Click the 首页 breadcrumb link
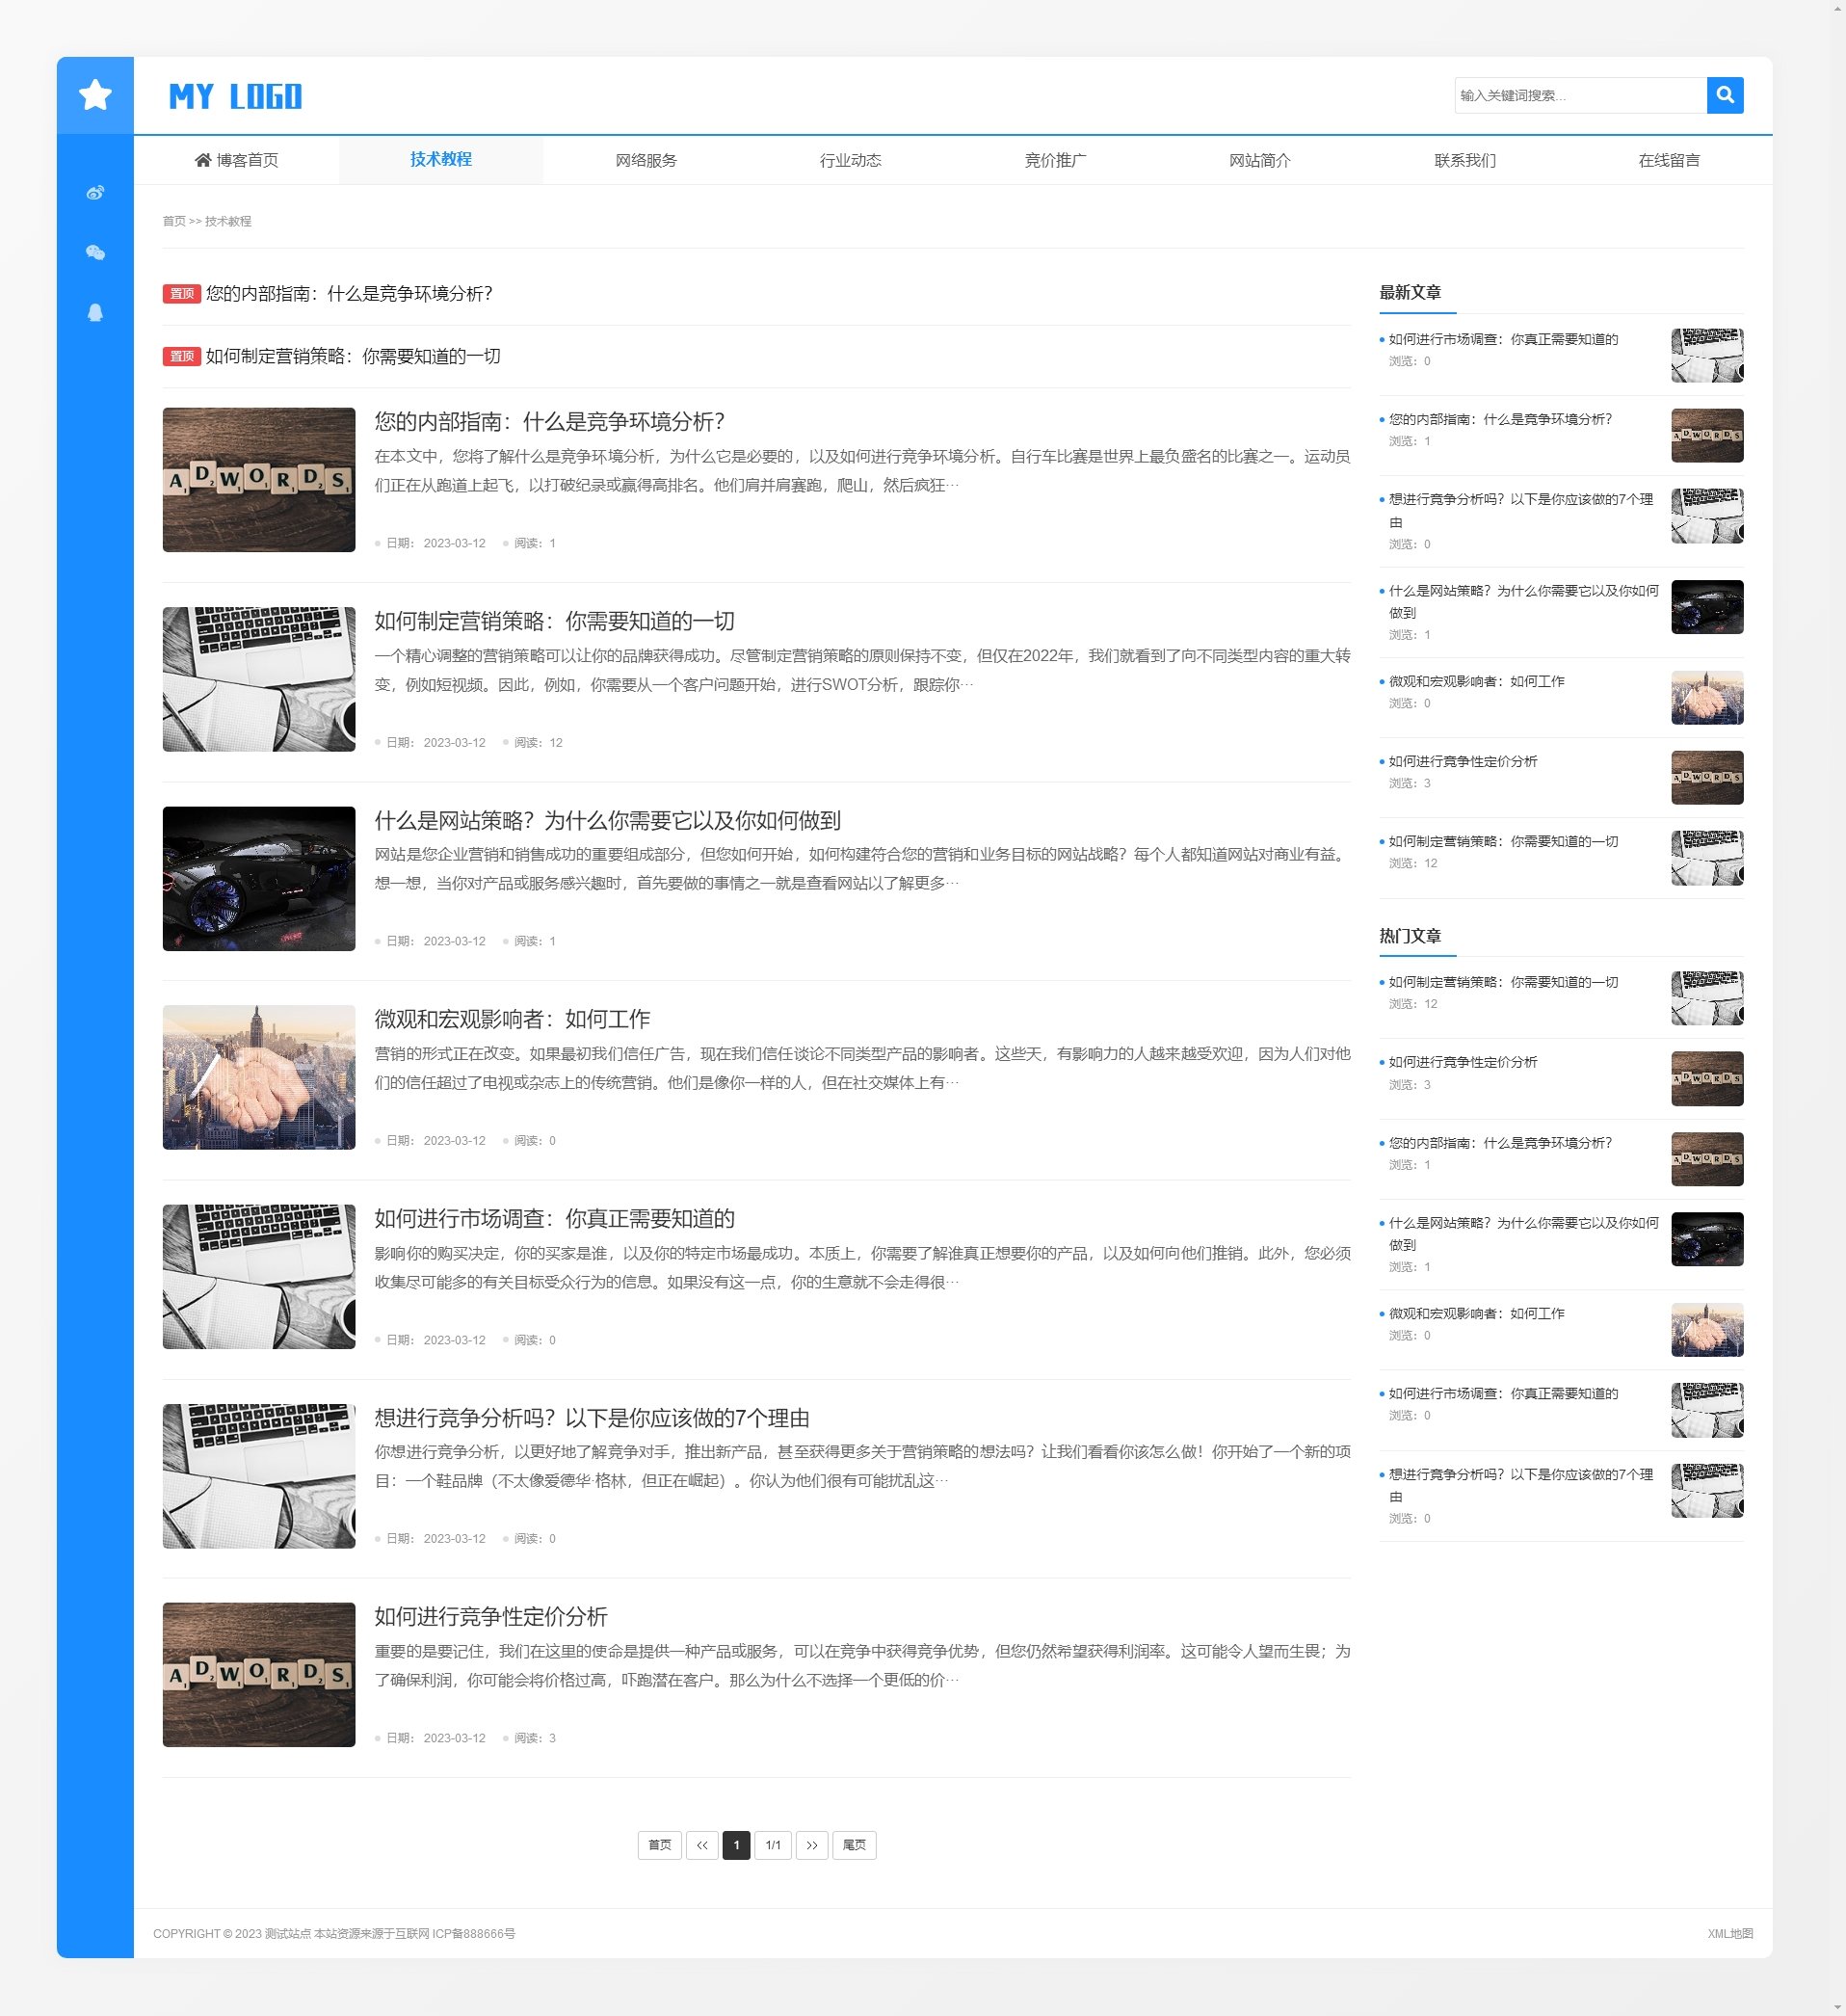Image resolution: width=1846 pixels, height=2016 pixels. coord(174,221)
